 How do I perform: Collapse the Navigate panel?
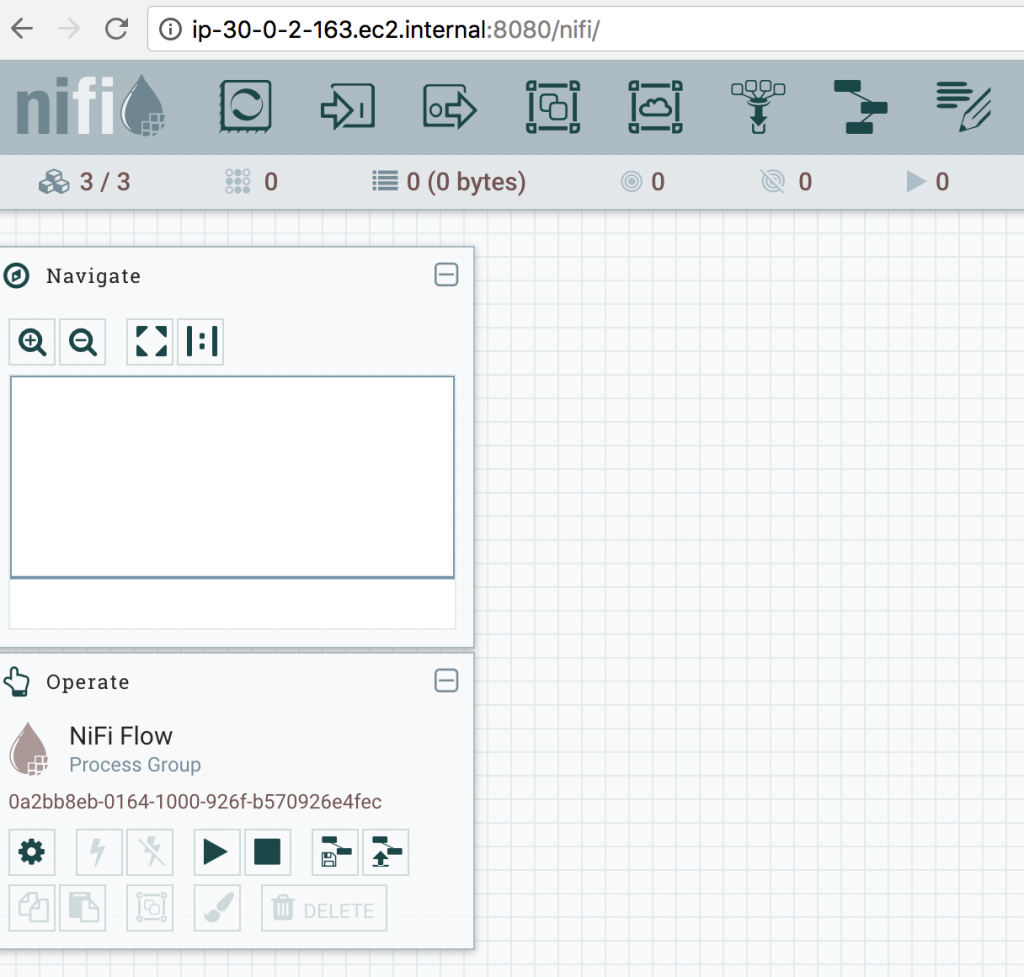[446, 275]
